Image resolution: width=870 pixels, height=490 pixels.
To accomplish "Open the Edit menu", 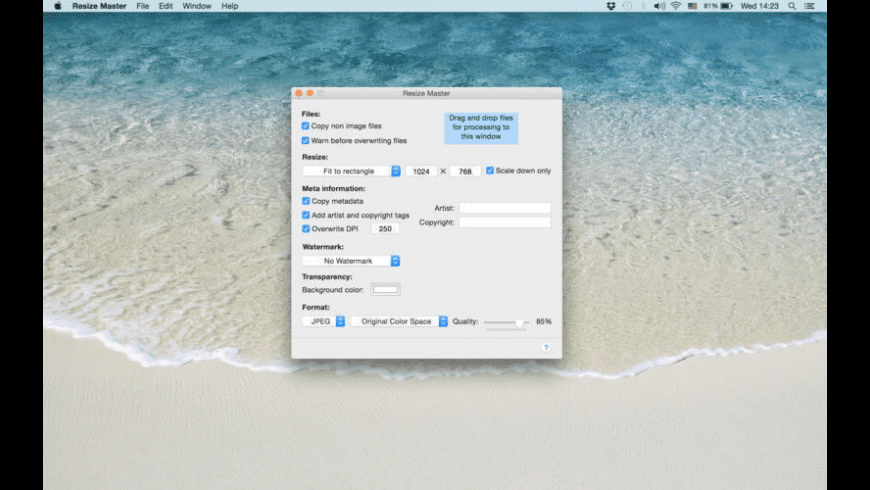I will (x=165, y=6).
